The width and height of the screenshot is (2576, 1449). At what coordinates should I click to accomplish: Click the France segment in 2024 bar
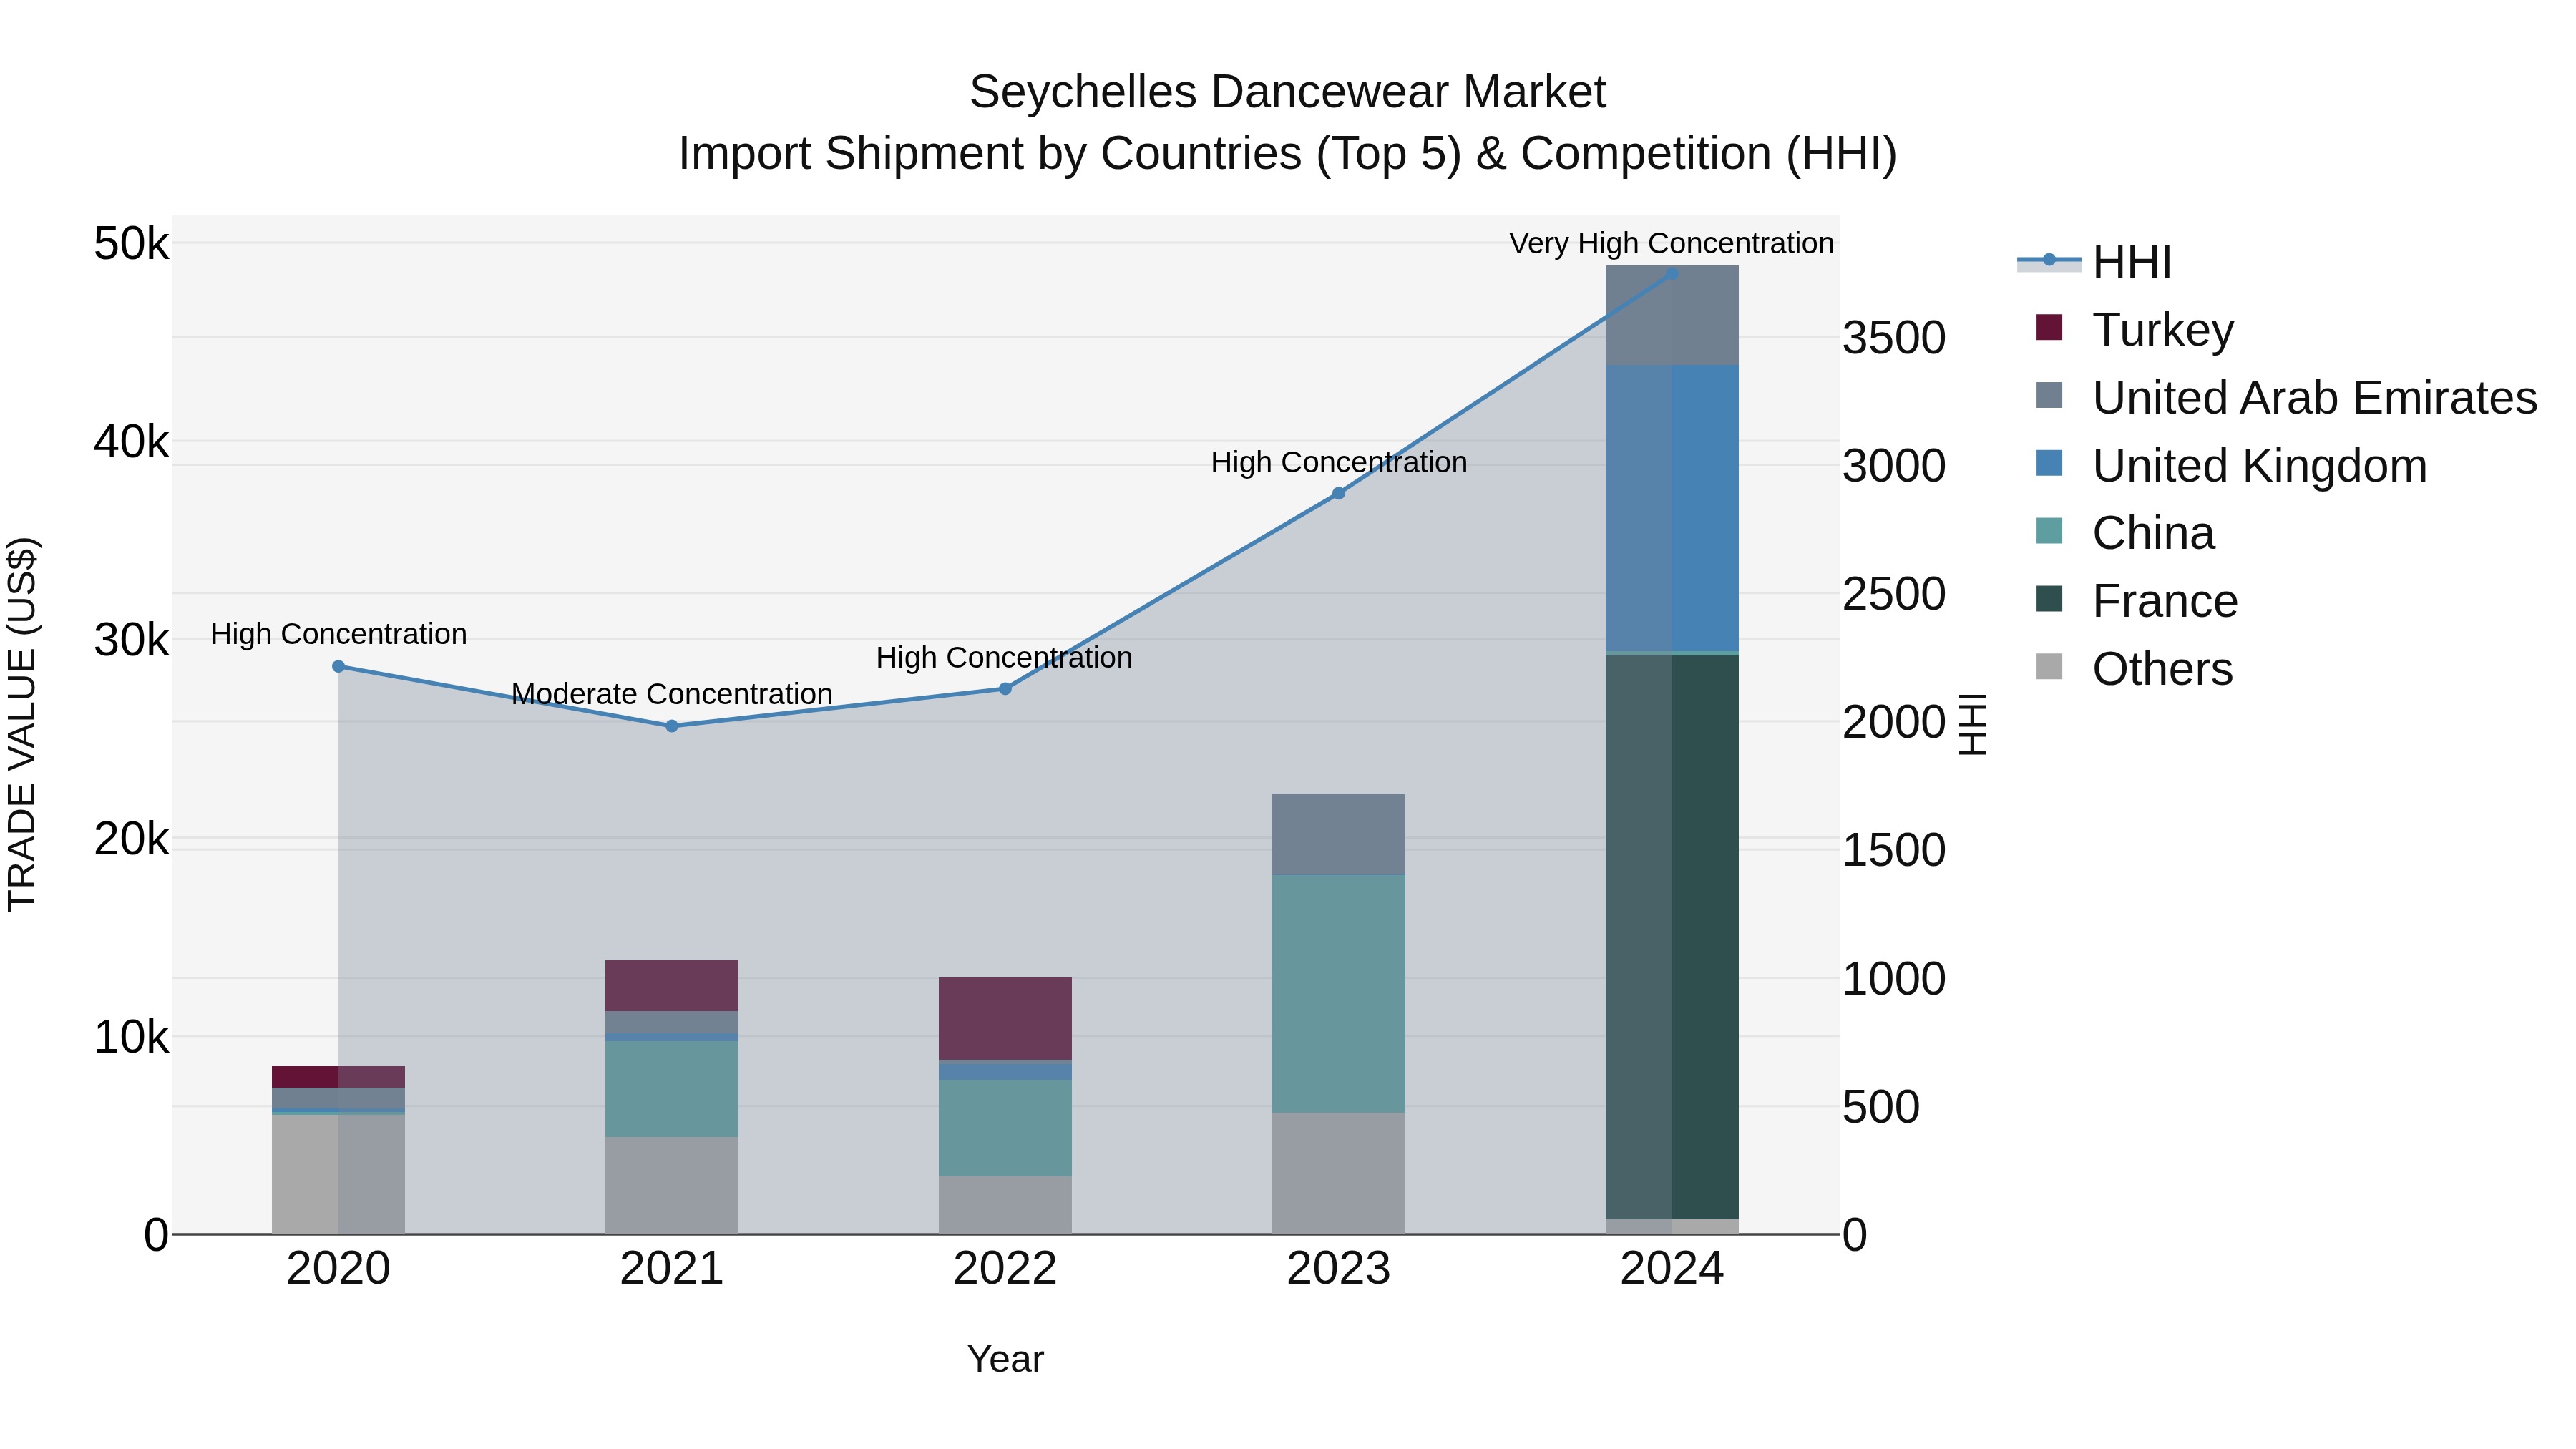click(1672, 937)
